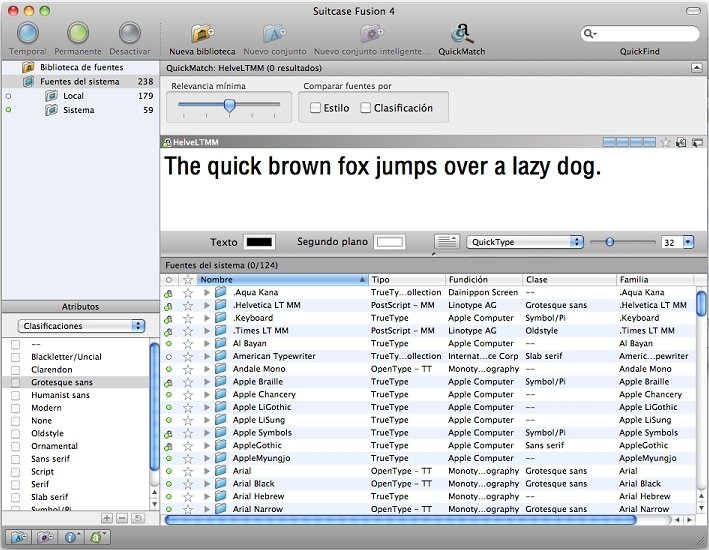709x550 pixels.
Task: Select Fuentes del sistema library
Action: point(80,82)
